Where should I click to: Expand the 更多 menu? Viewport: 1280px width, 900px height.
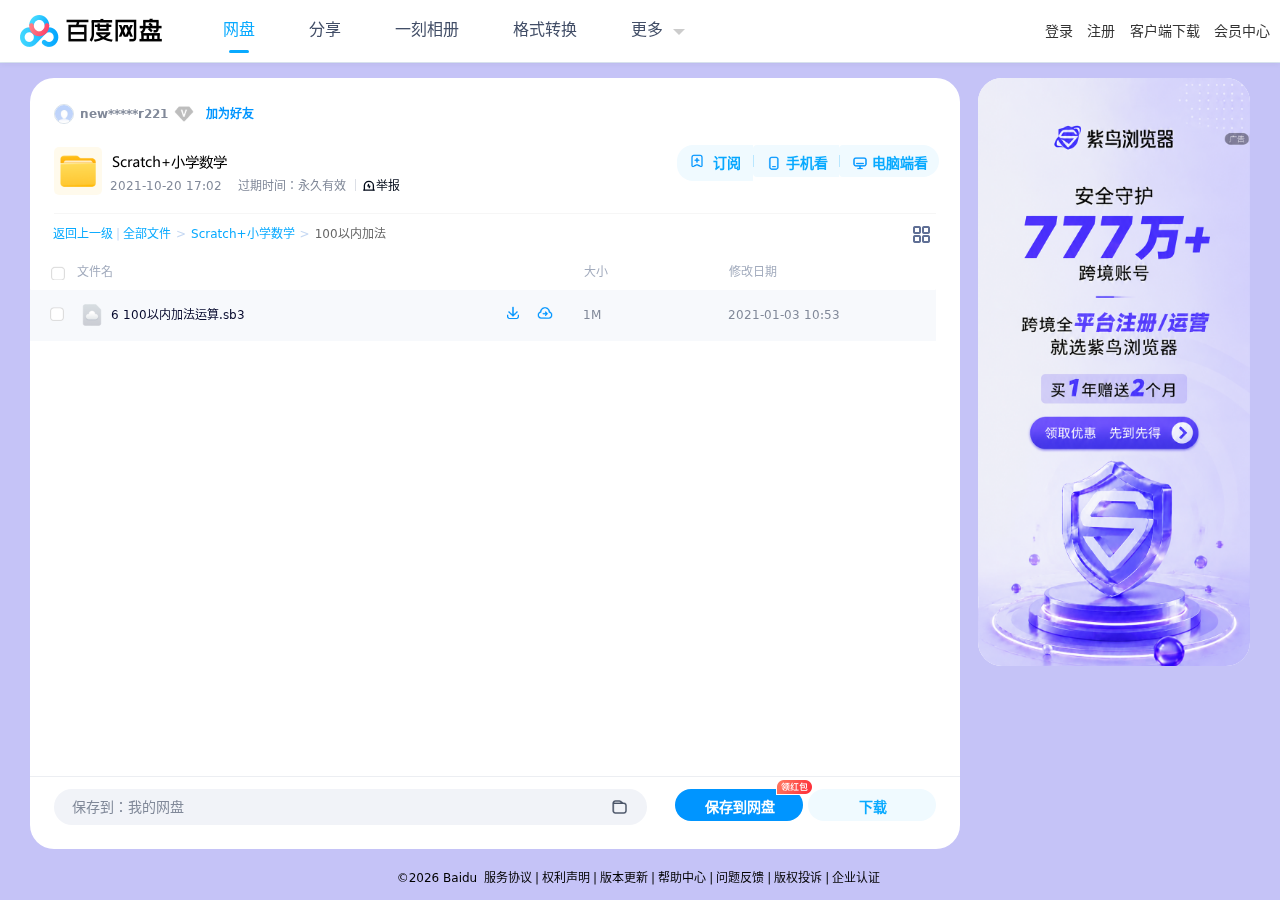tap(657, 30)
